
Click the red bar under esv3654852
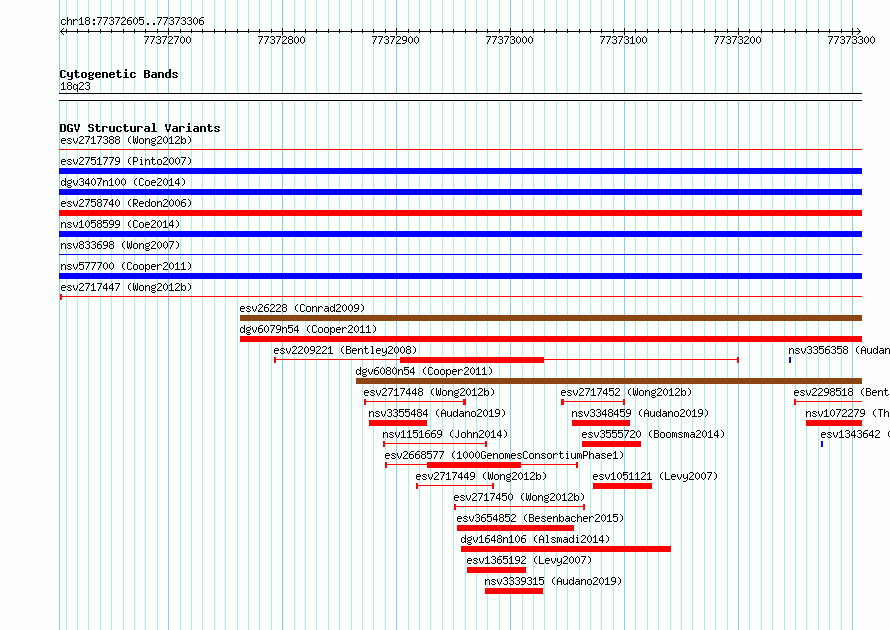click(515, 528)
